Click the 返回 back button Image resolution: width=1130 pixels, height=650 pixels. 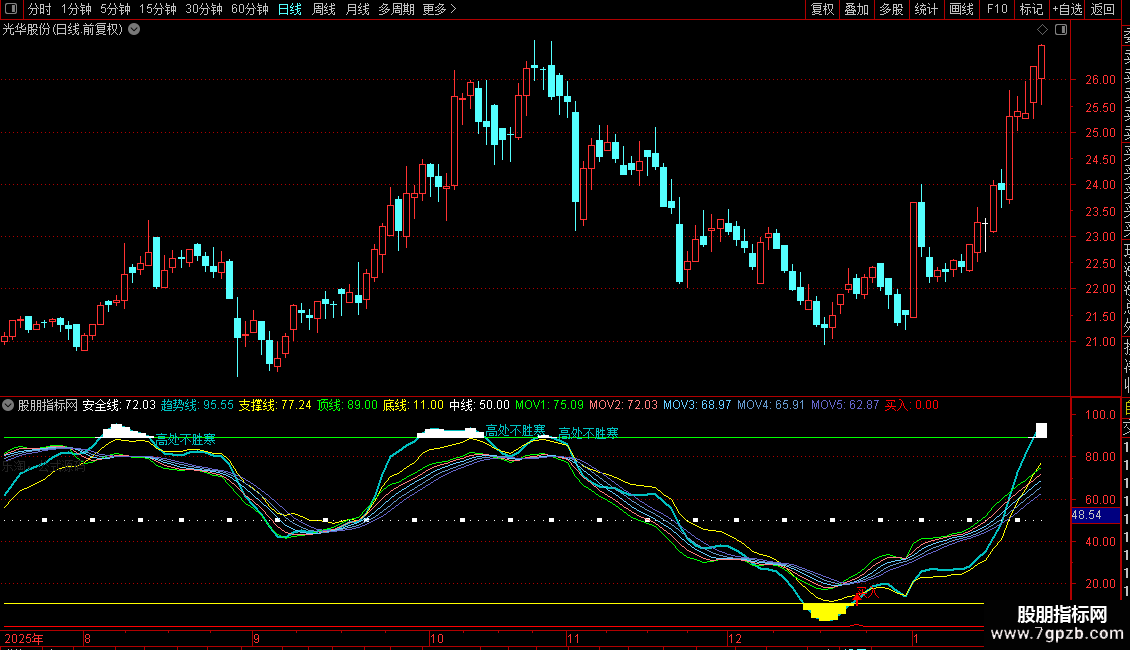click(x=1103, y=10)
